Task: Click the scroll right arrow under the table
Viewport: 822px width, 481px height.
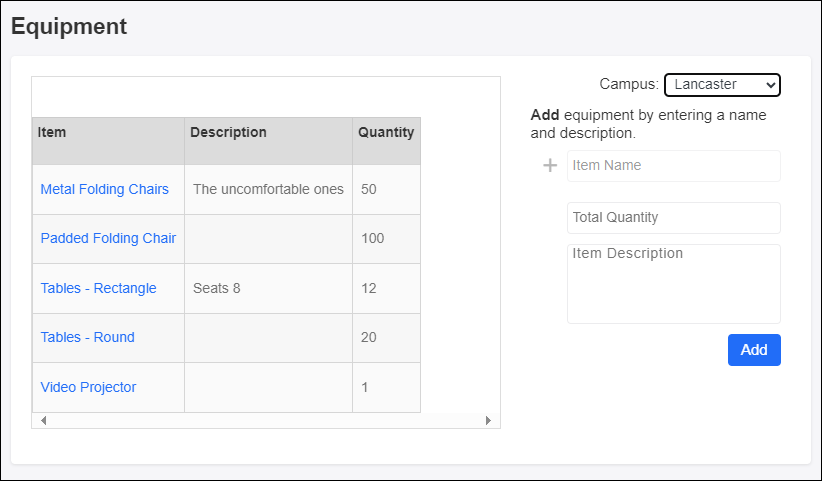Action: 488,421
